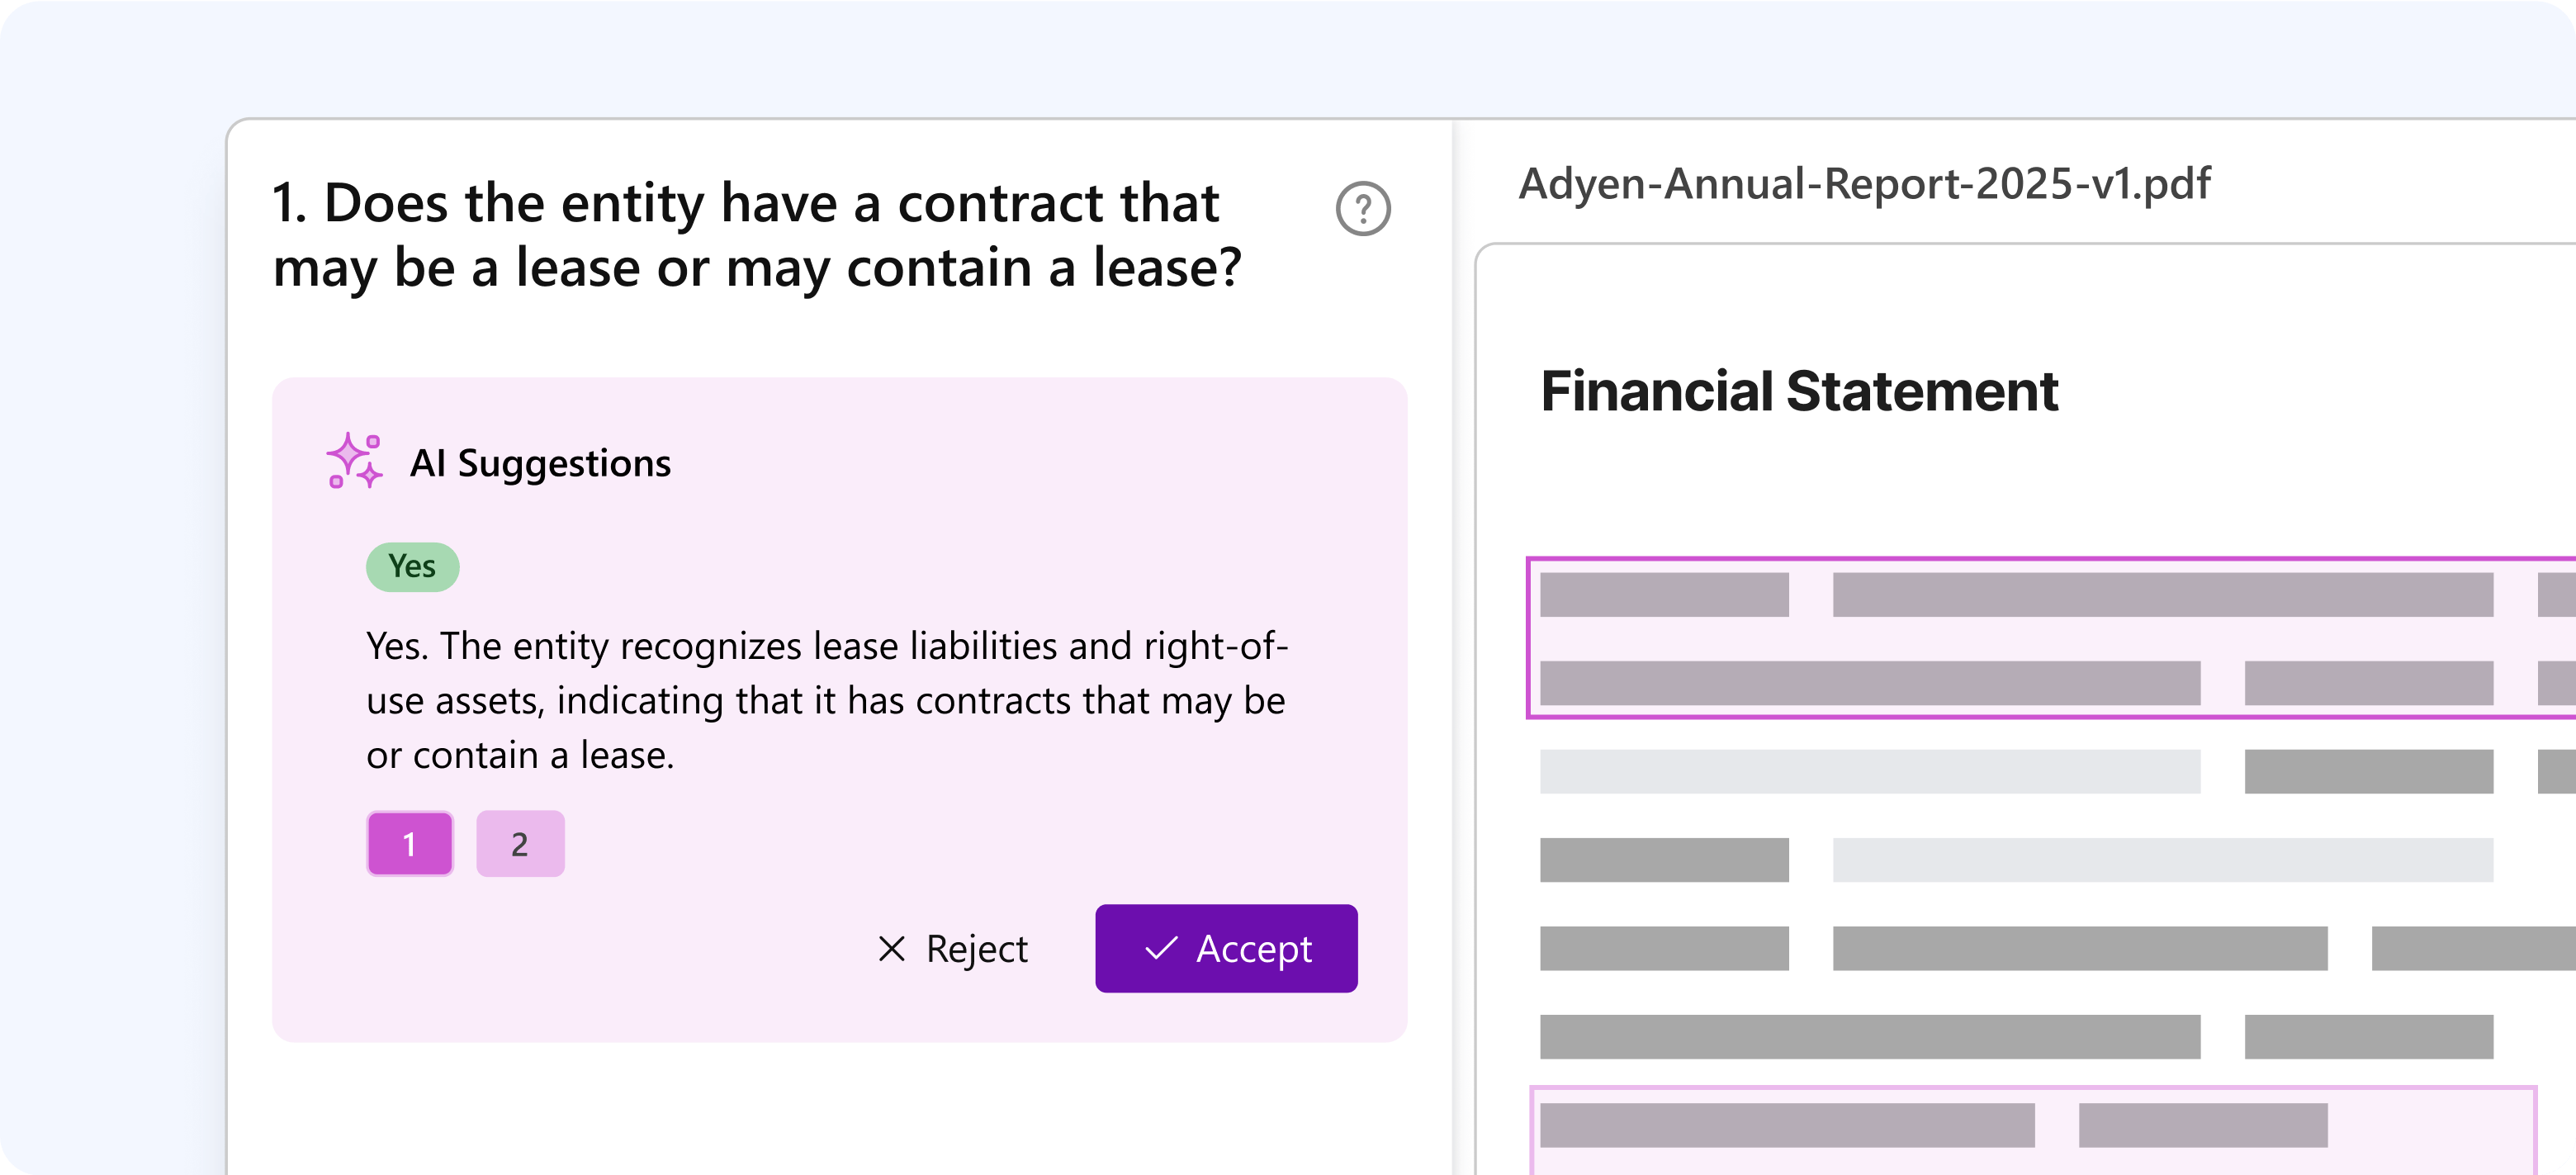This screenshot has width=2576, height=1175.
Task: Click the light gray row under top highlight
Action: click(x=1869, y=772)
